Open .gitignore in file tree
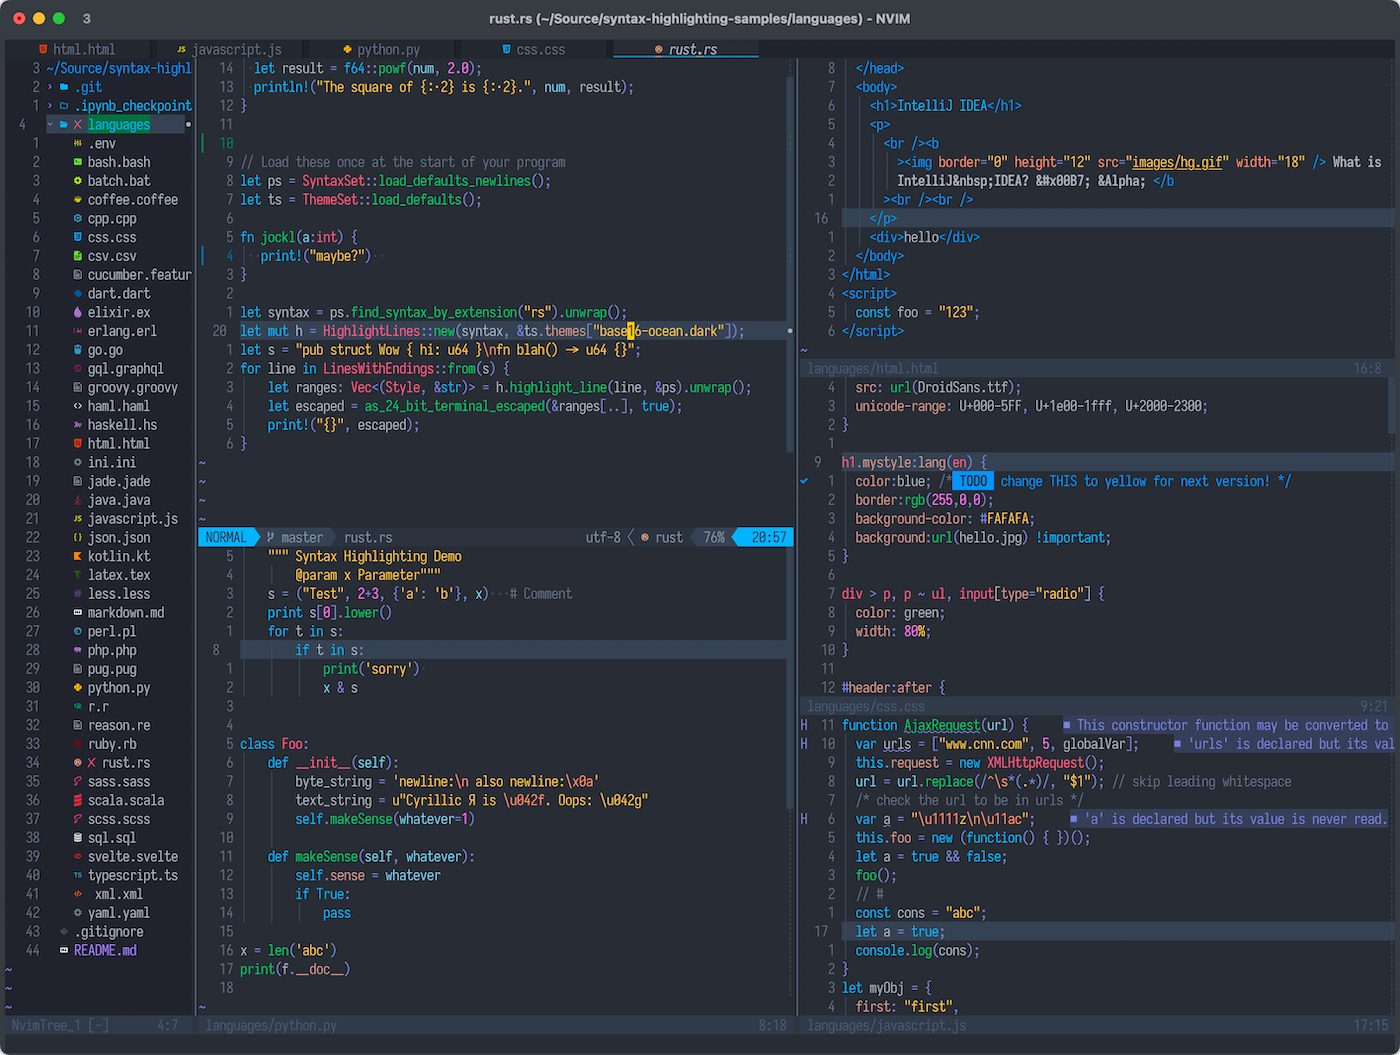 coord(108,932)
